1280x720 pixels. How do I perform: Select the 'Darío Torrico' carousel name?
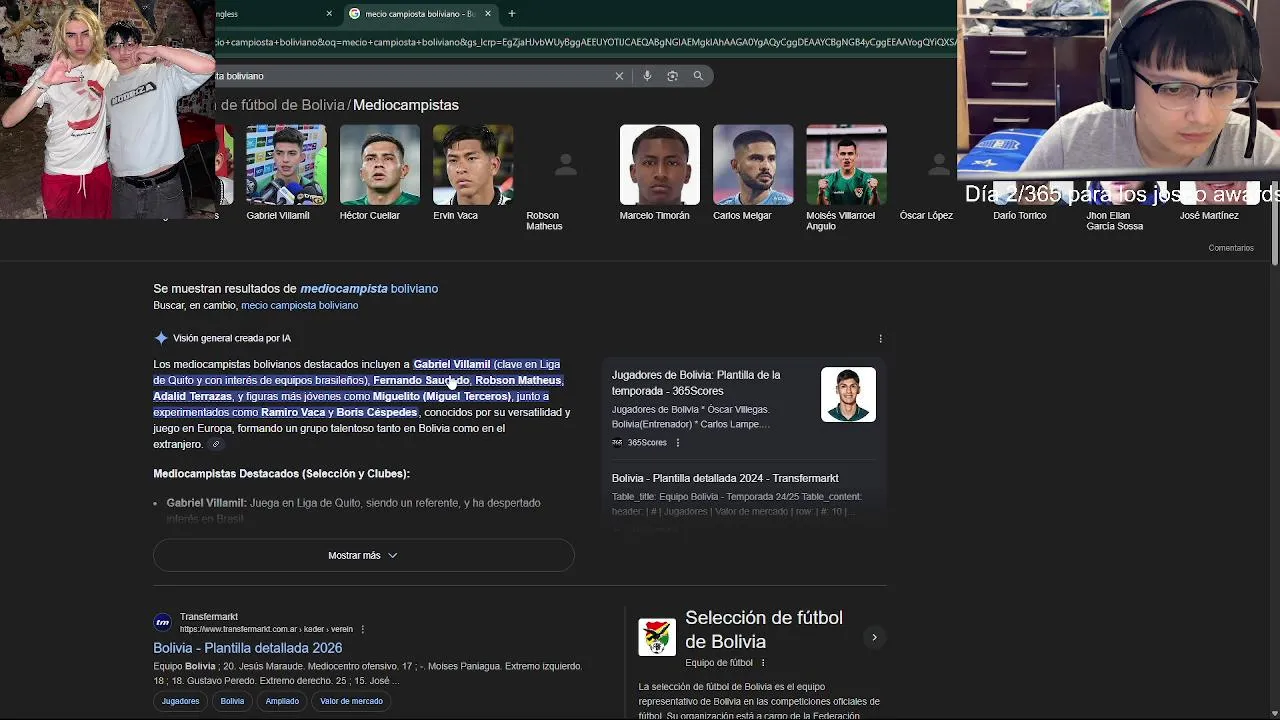coord(1020,215)
